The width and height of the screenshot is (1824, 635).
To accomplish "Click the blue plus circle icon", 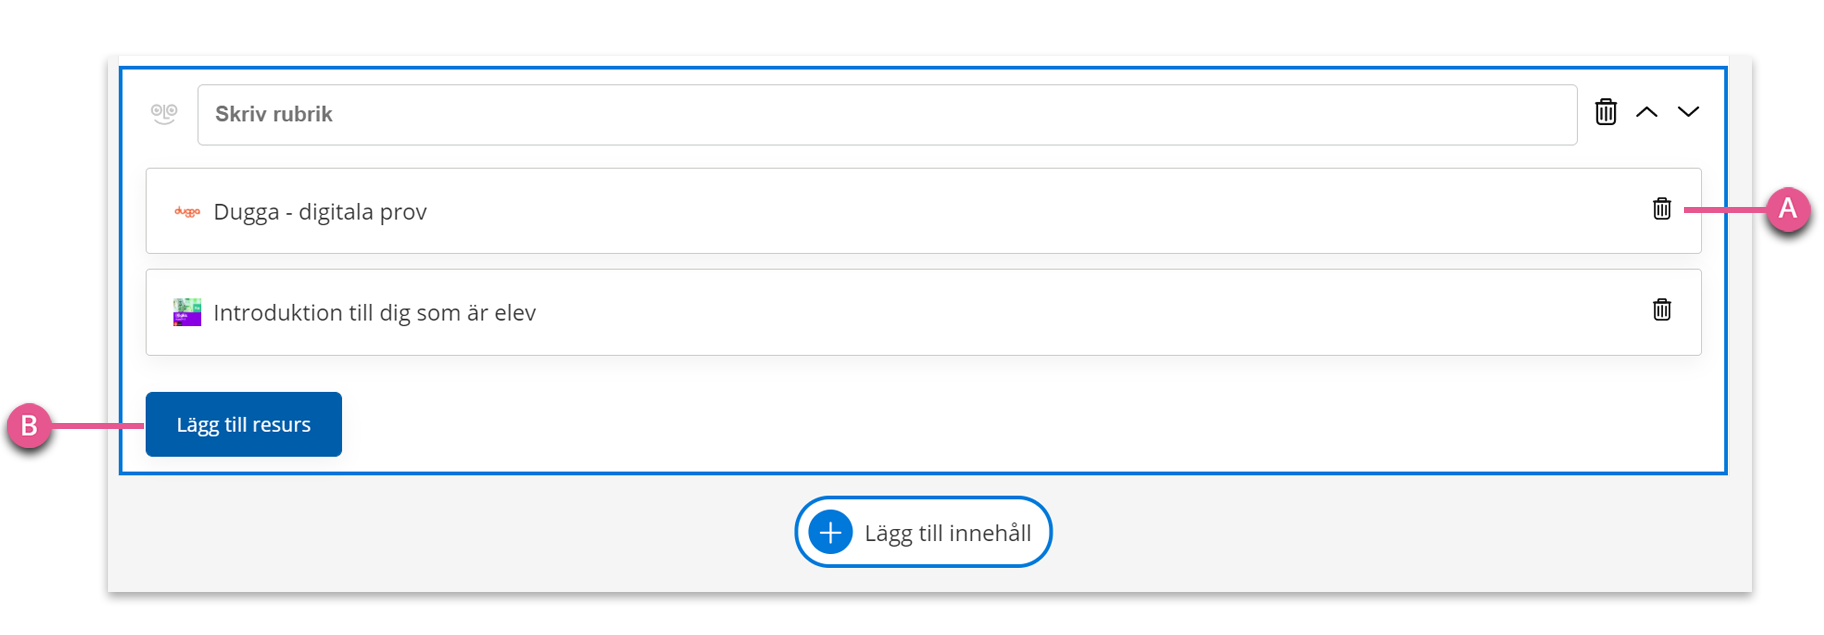I will (x=830, y=532).
